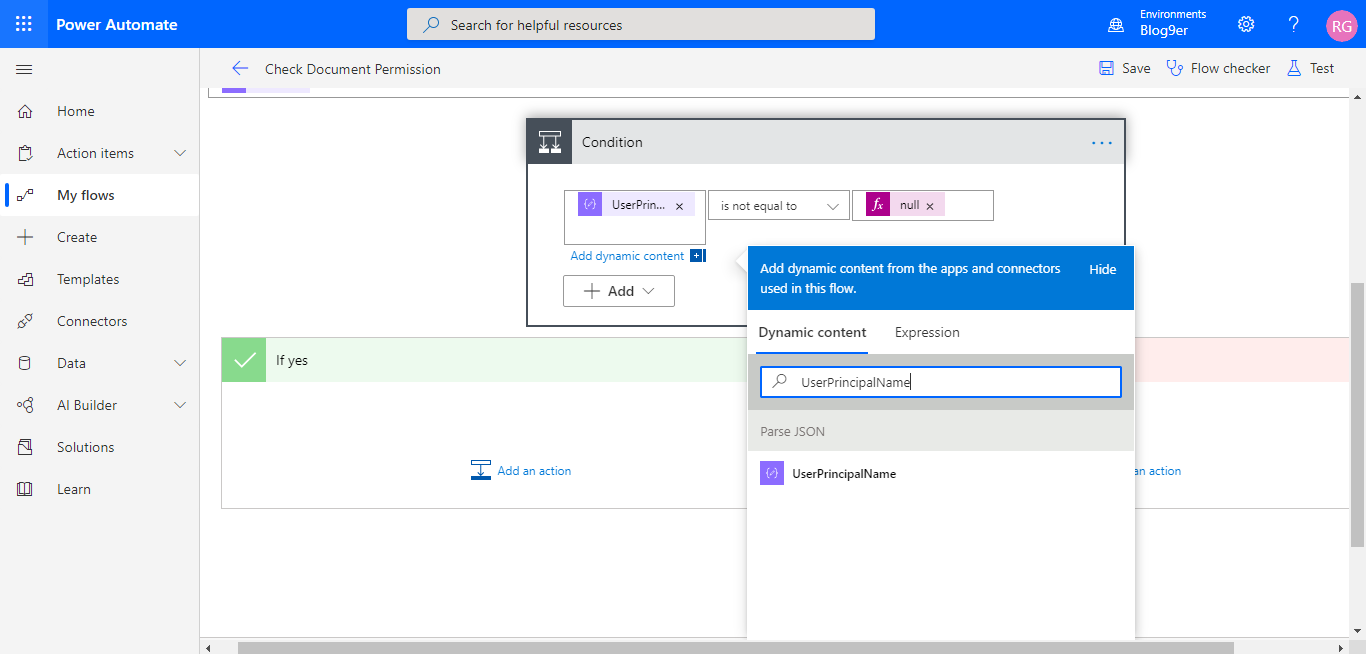Image resolution: width=1366 pixels, height=654 pixels.
Task: Click the Flow checker label
Action: pos(1230,68)
